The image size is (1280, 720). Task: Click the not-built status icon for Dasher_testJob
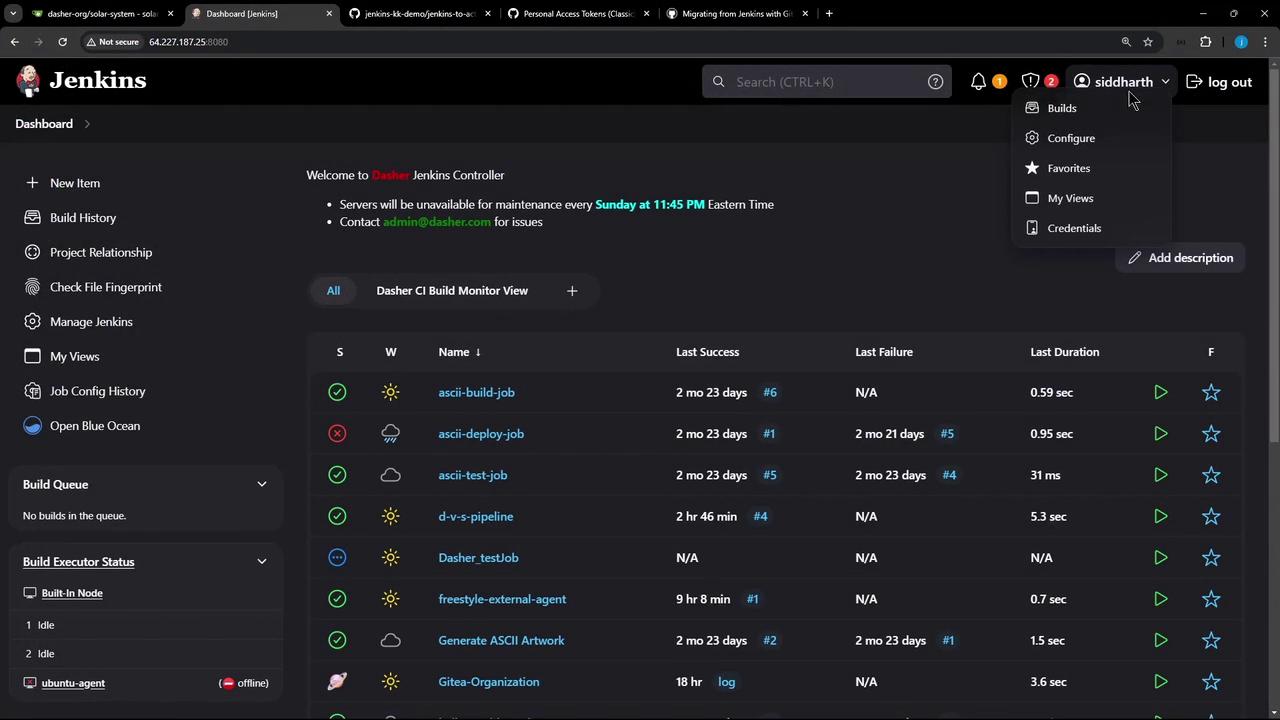tap(337, 558)
